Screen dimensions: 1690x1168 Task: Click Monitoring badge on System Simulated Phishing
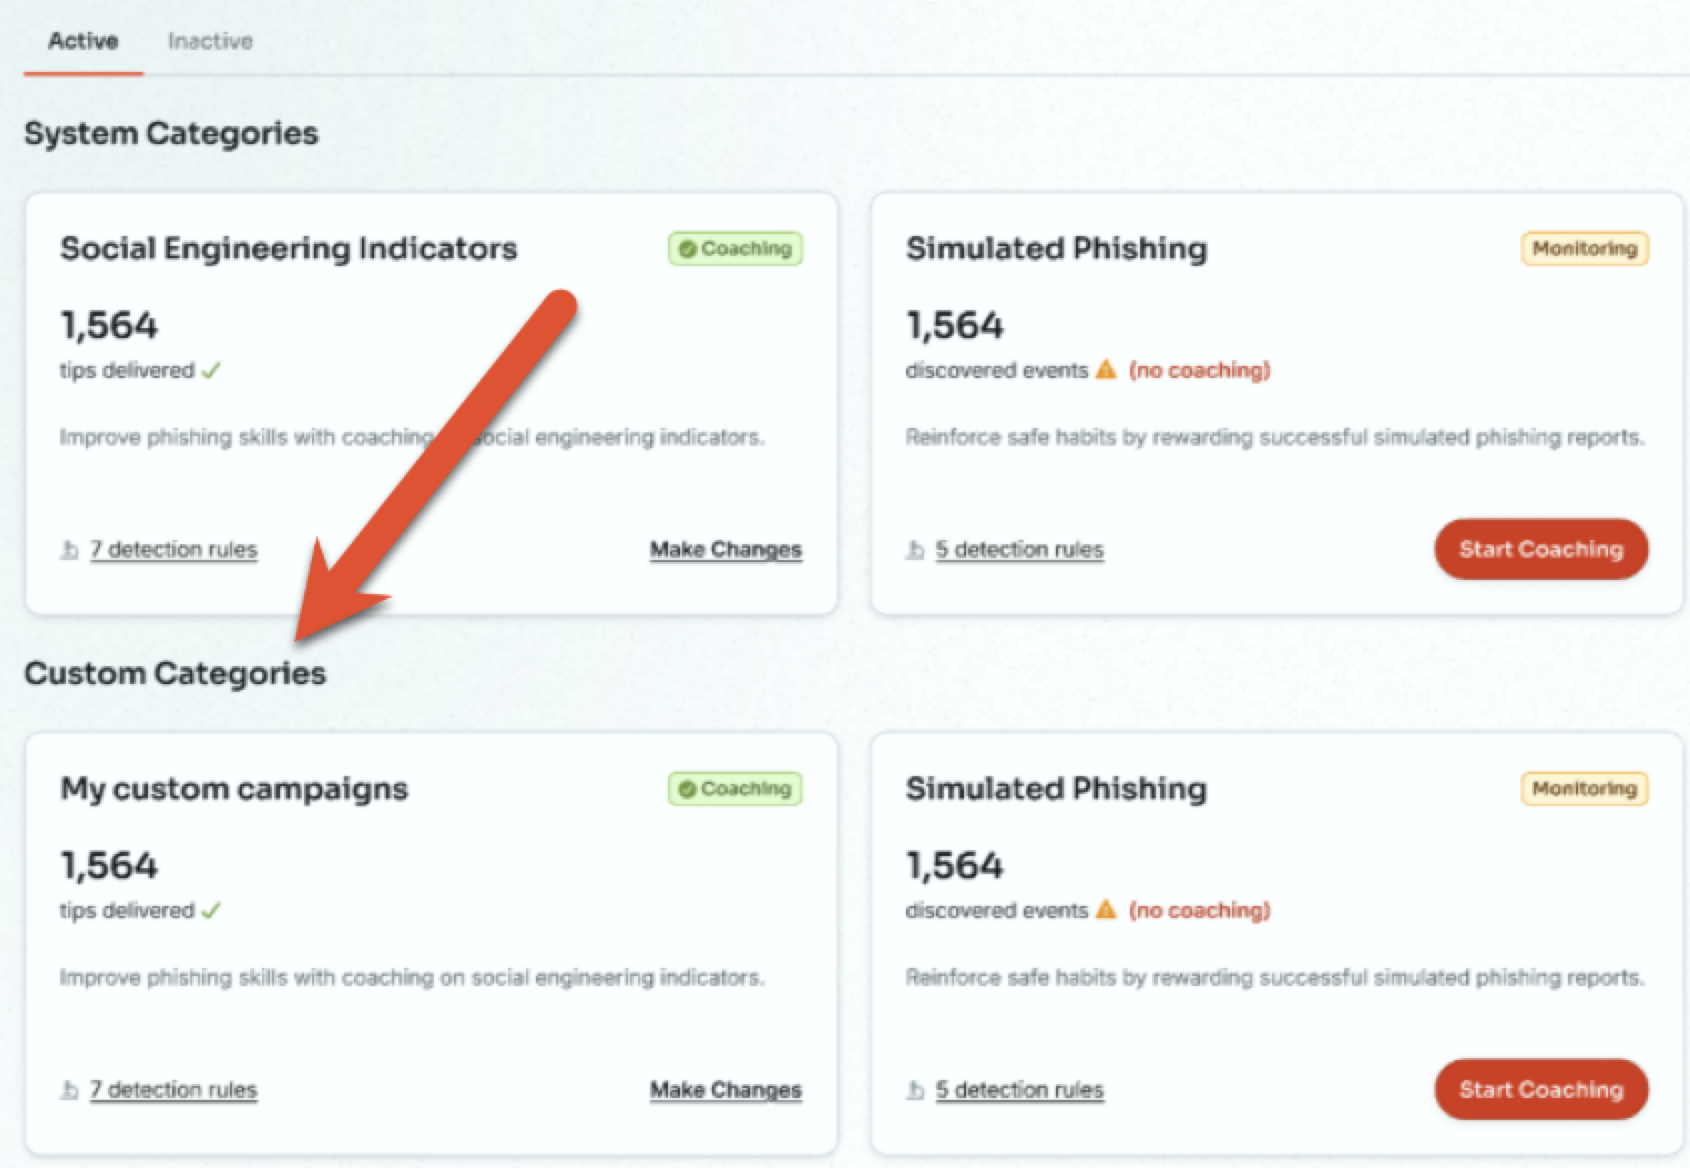[1585, 249]
